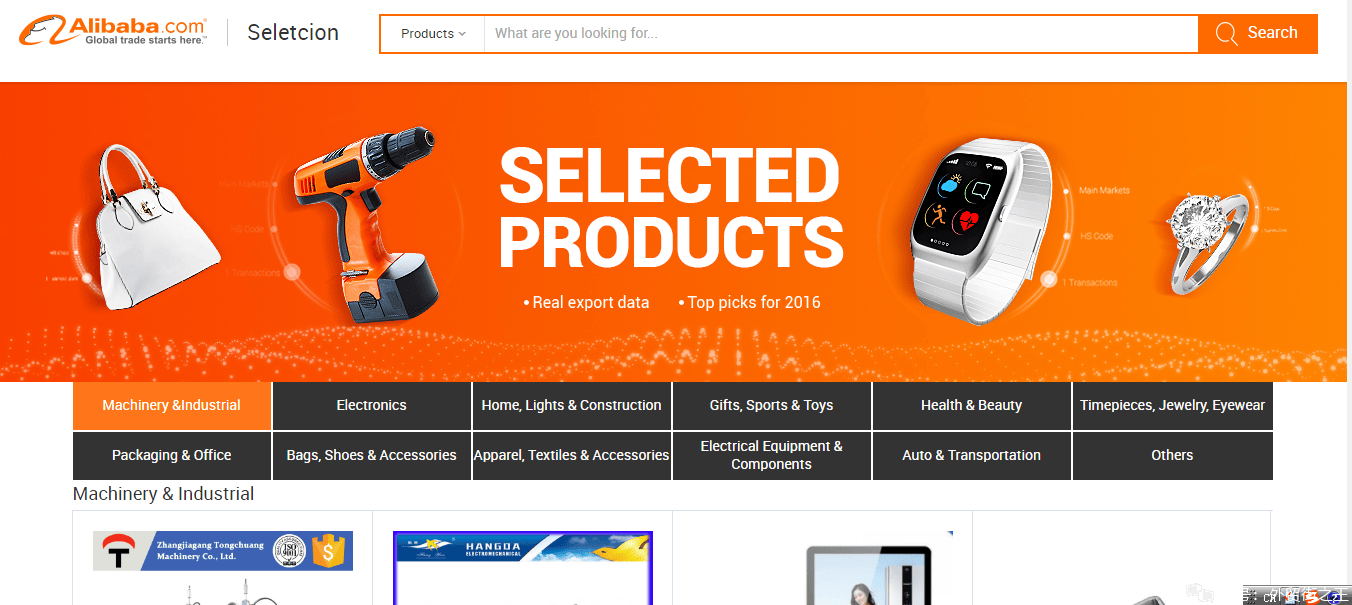Switch to the Electronics tab
Screen dimensions: 1352x605
[372, 406]
